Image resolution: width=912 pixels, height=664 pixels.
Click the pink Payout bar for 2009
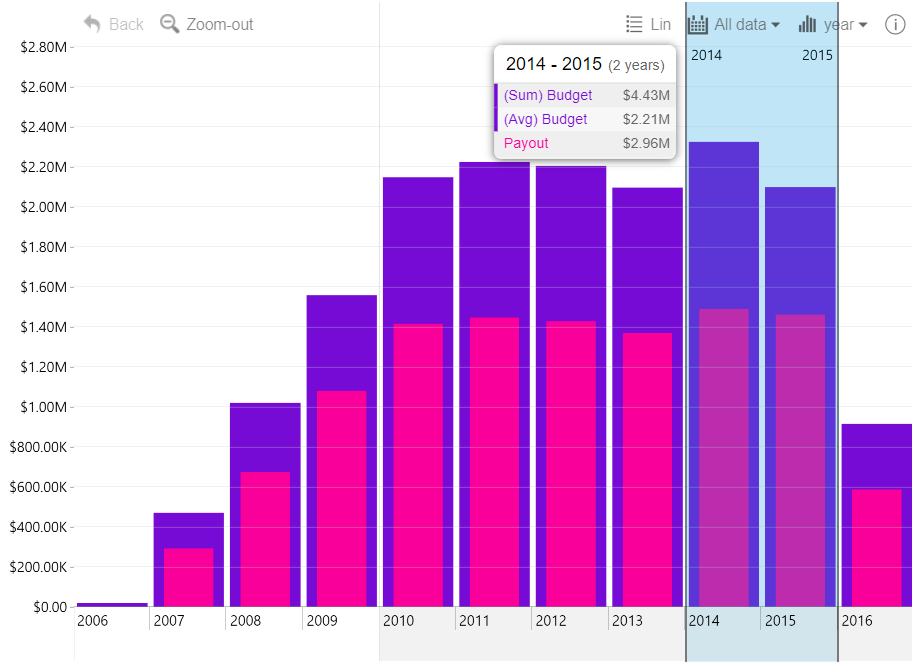341,500
